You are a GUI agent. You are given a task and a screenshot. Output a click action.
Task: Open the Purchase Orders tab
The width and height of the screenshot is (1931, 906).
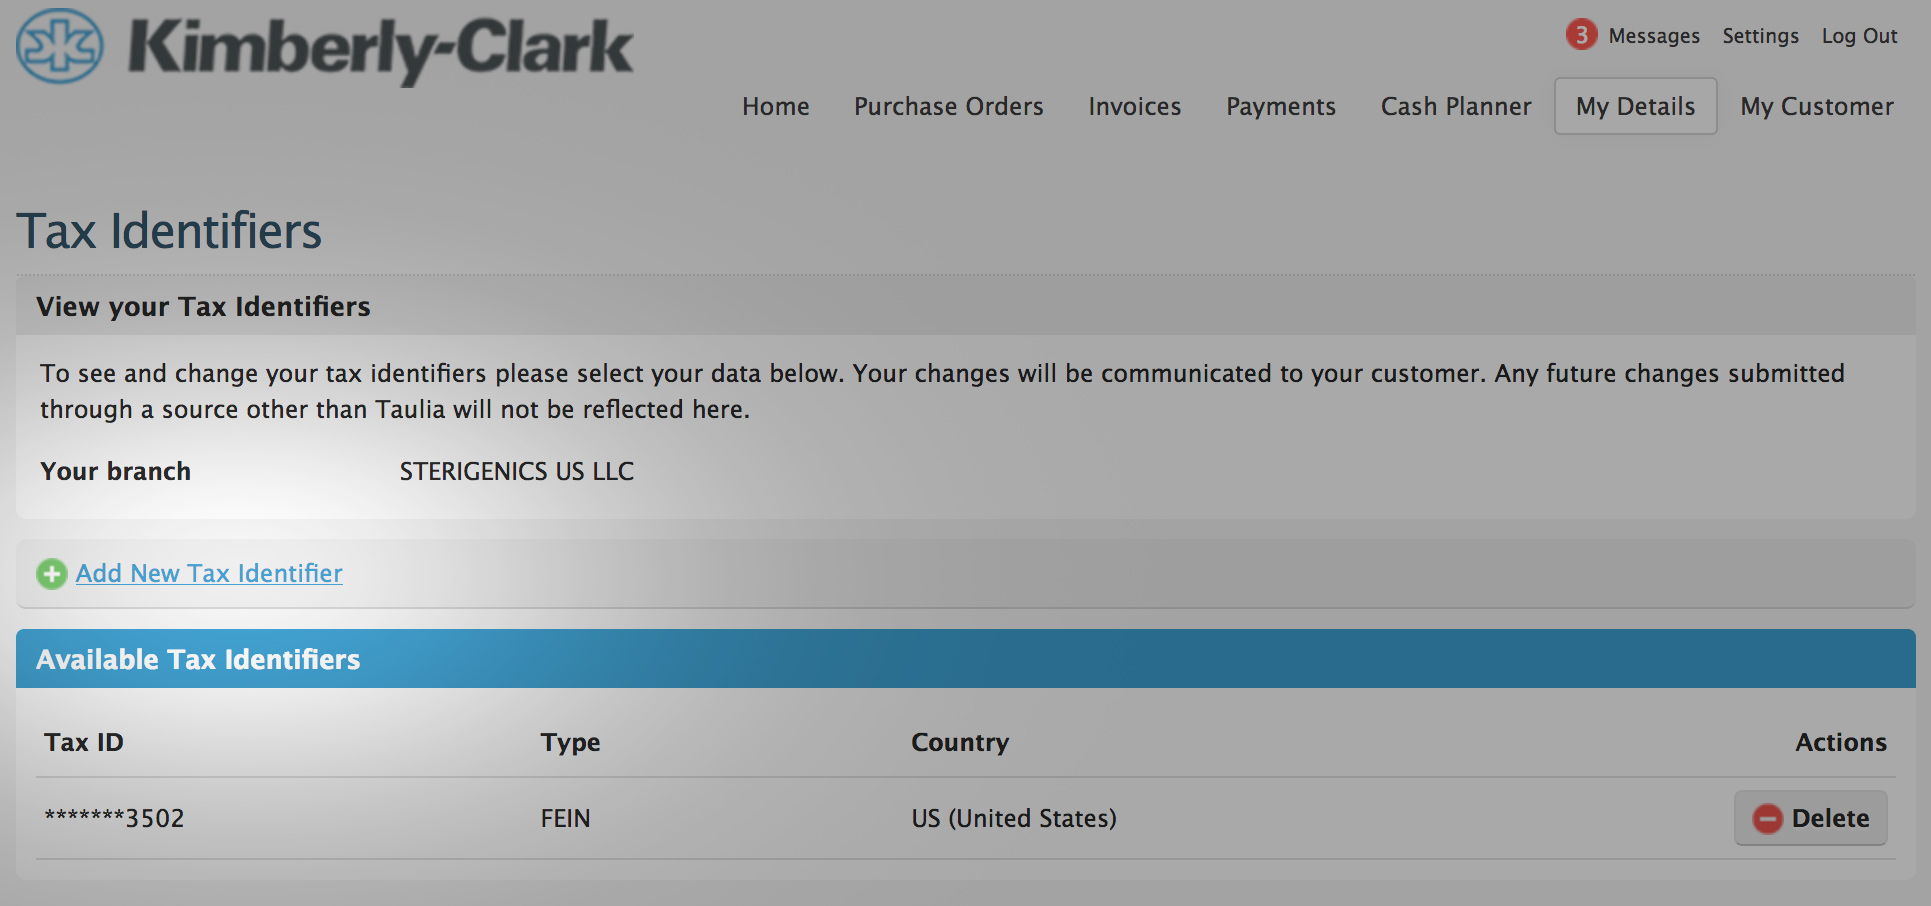(948, 106)
